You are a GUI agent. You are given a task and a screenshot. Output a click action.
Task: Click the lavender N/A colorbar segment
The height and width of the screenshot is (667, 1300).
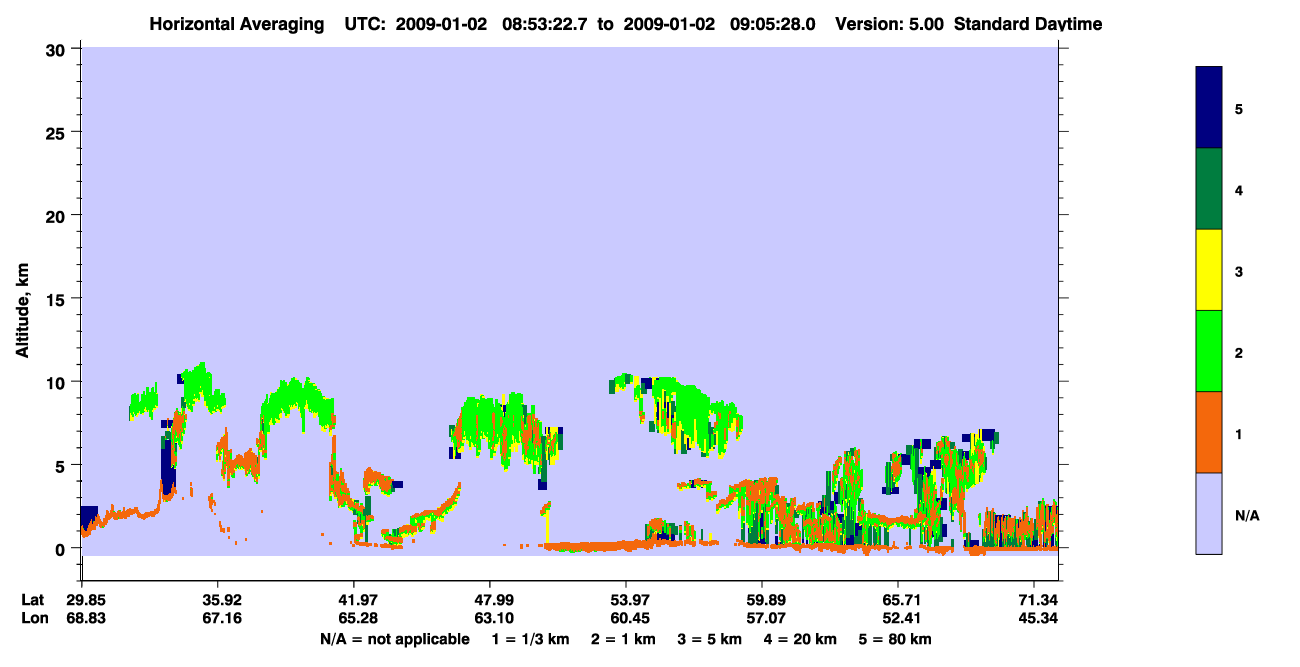coord(1209,513)
